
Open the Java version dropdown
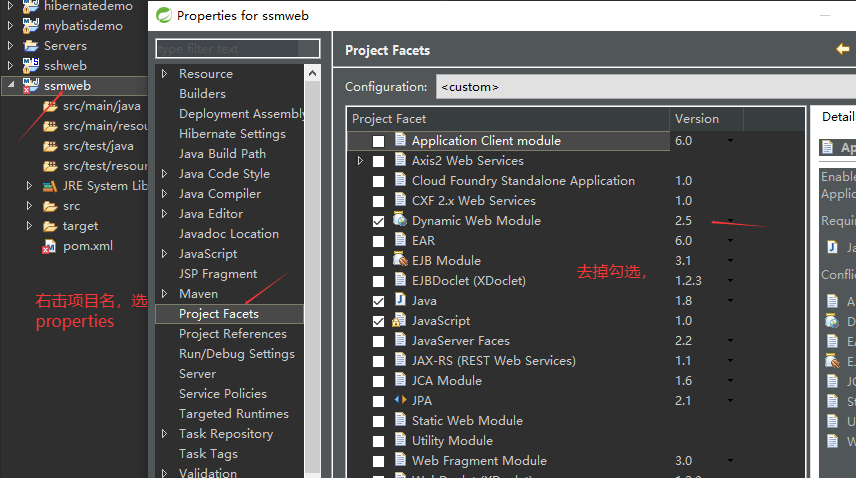[730, 300]
